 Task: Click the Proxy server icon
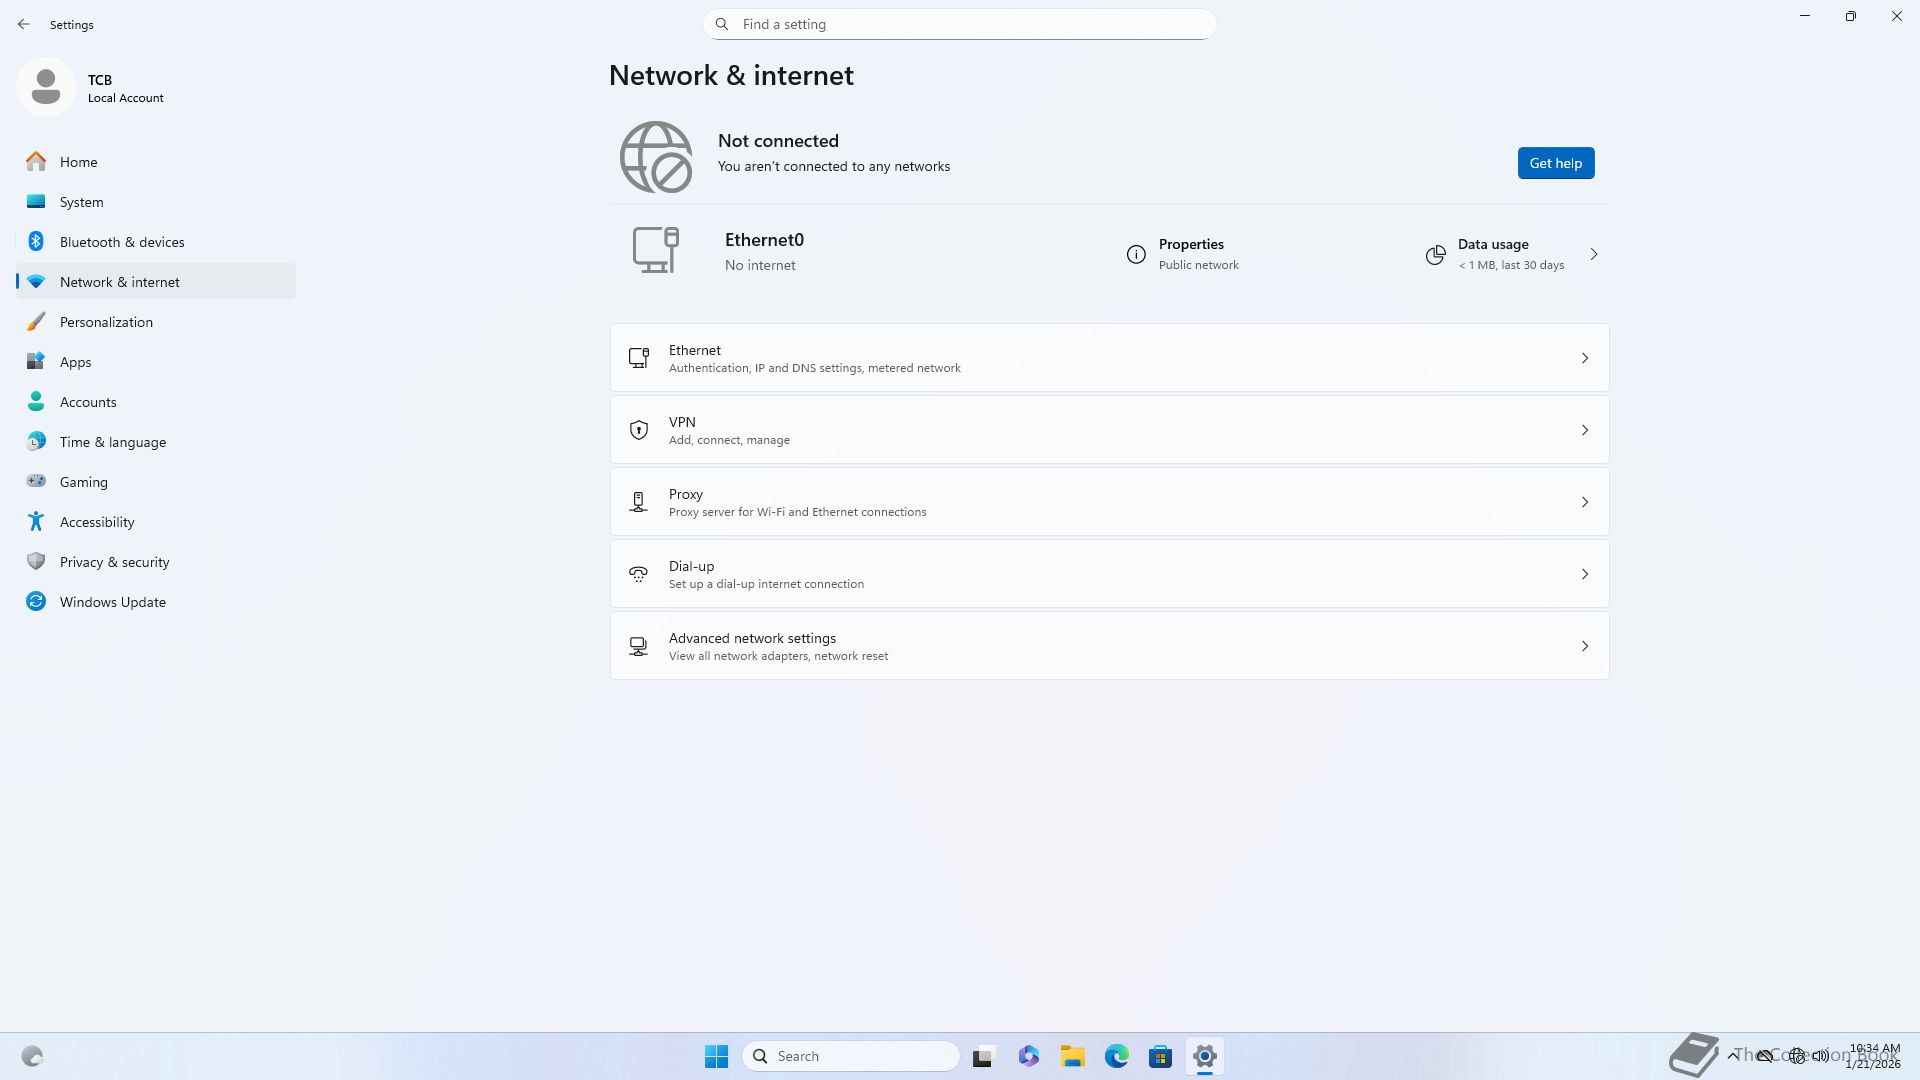coord(638,502)
